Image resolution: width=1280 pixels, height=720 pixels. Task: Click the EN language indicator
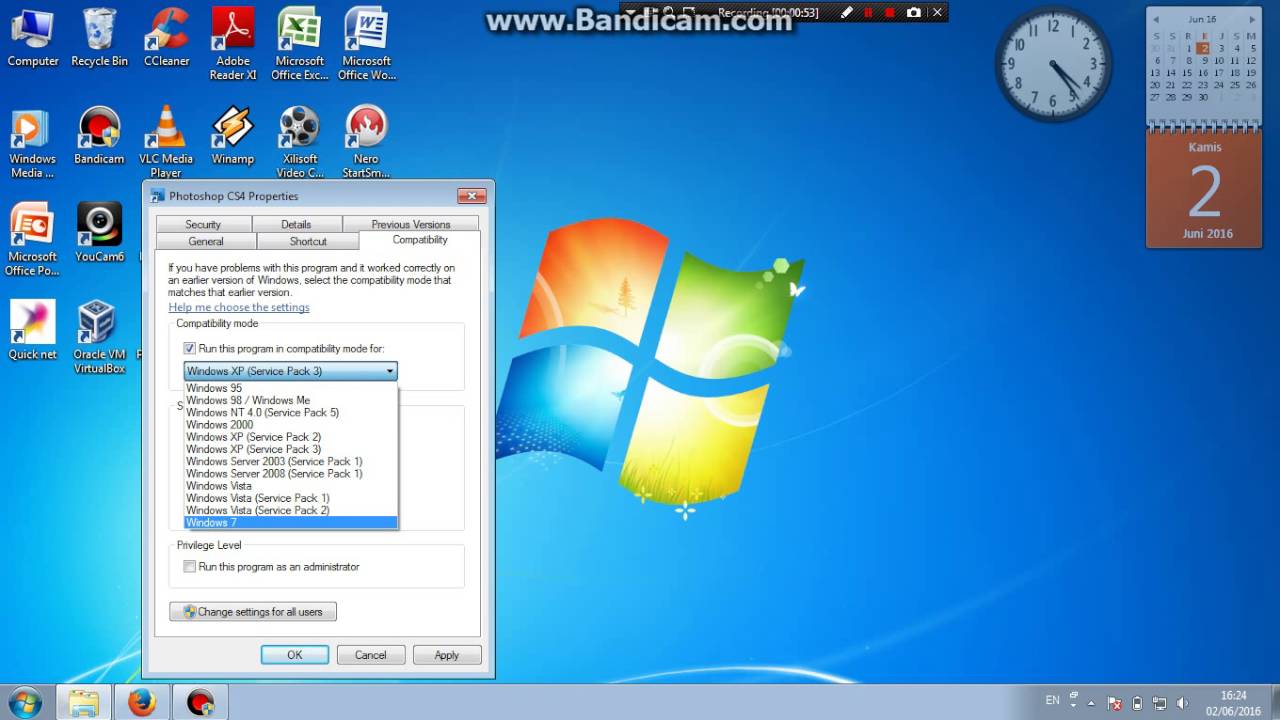(x=1053, y=701)
